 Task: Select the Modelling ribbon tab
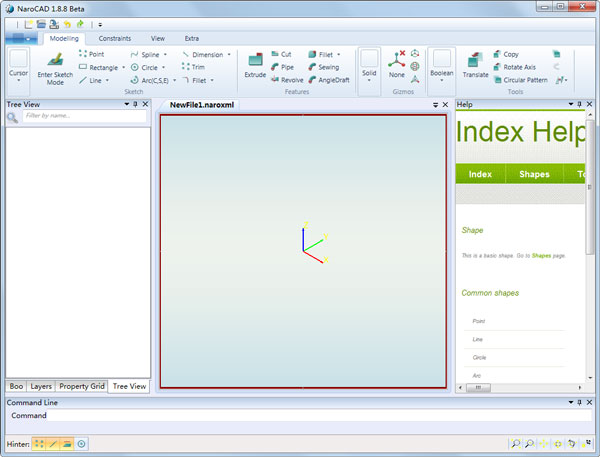point(64,39)
